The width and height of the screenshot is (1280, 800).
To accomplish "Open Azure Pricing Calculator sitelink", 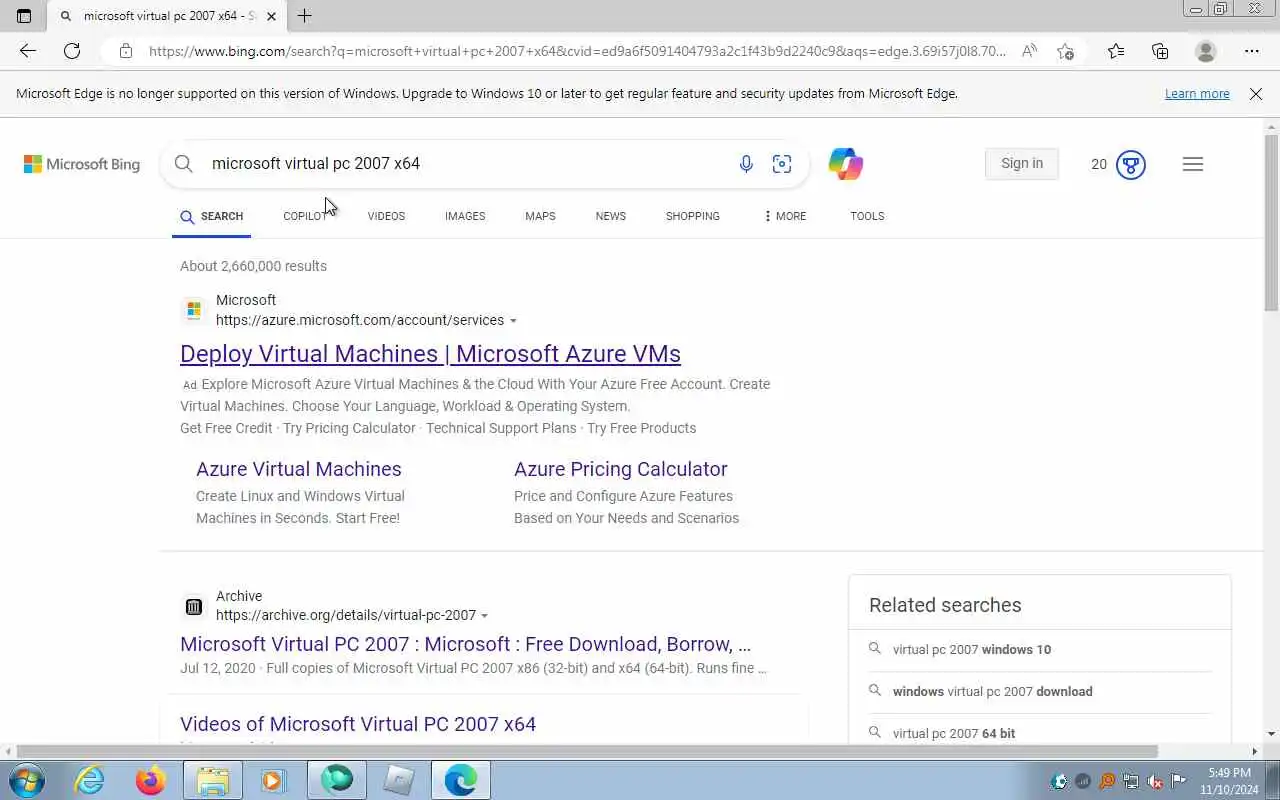I will click(621, 469).
